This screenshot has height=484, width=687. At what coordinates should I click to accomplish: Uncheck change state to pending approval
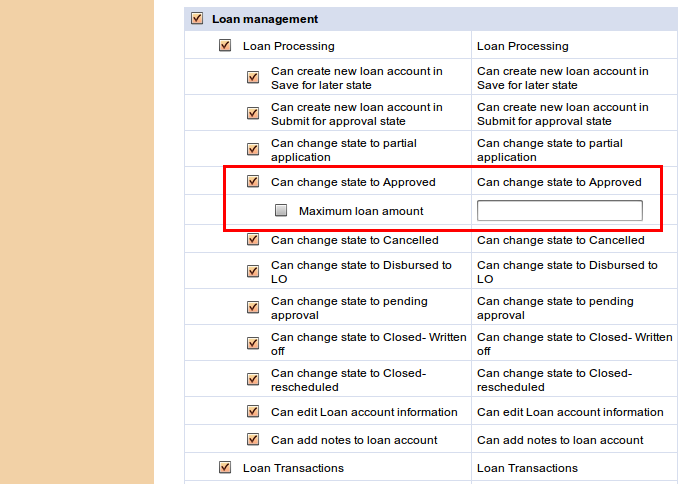[x=253, y=308]
